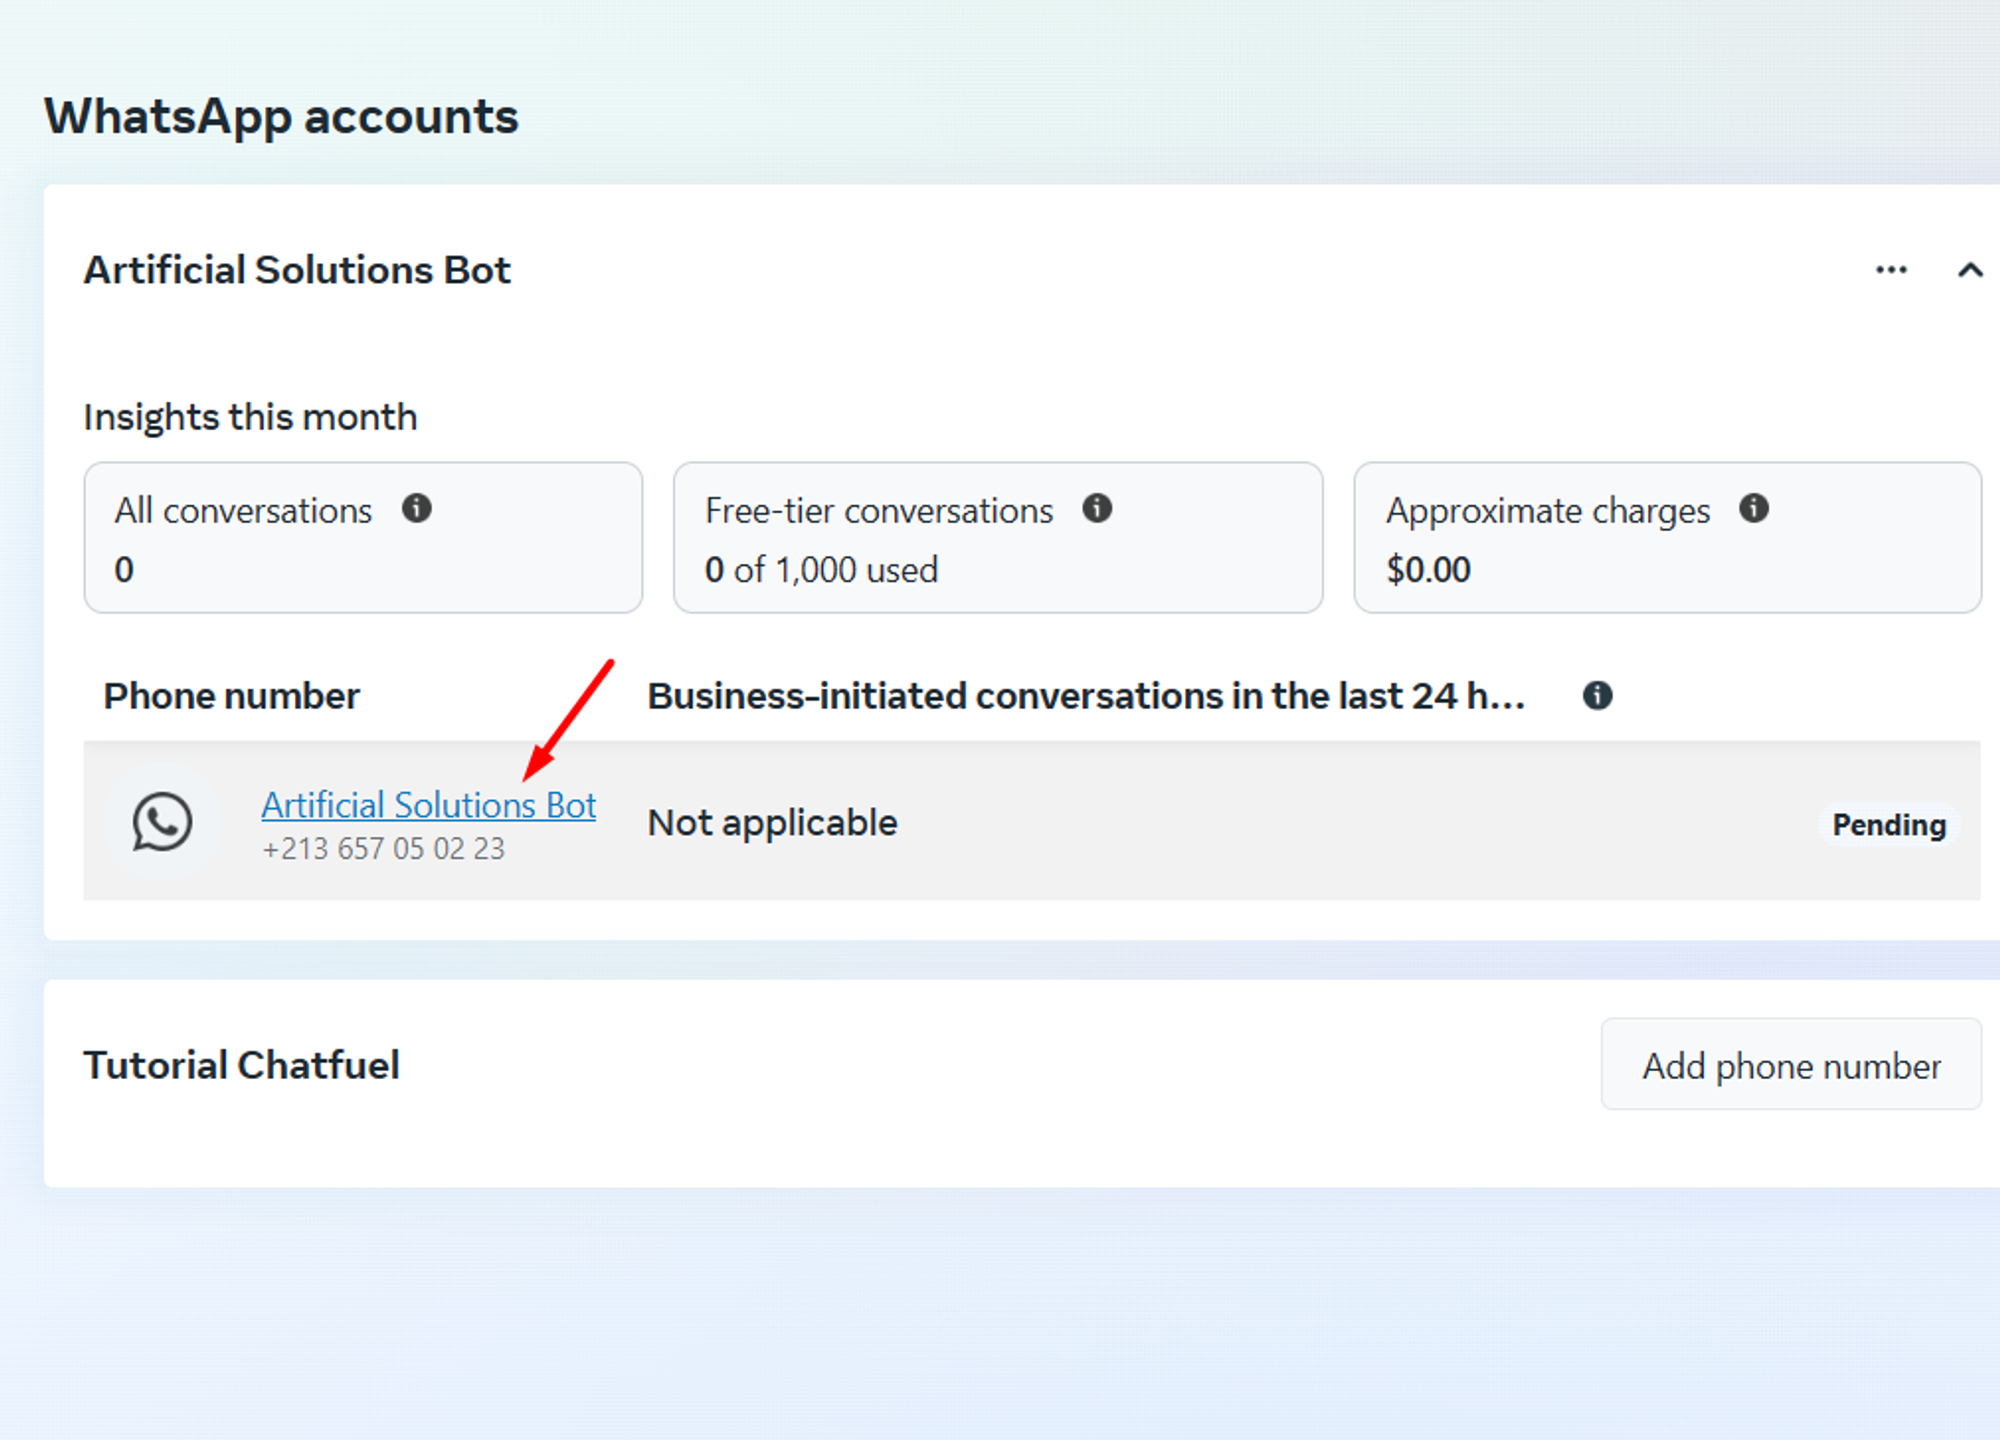Image resolution: width=2000 pixels, height=1440 pixels.
Task: Collapse the Artificial Solutions Bot account section
Action: coord(1969,270)
